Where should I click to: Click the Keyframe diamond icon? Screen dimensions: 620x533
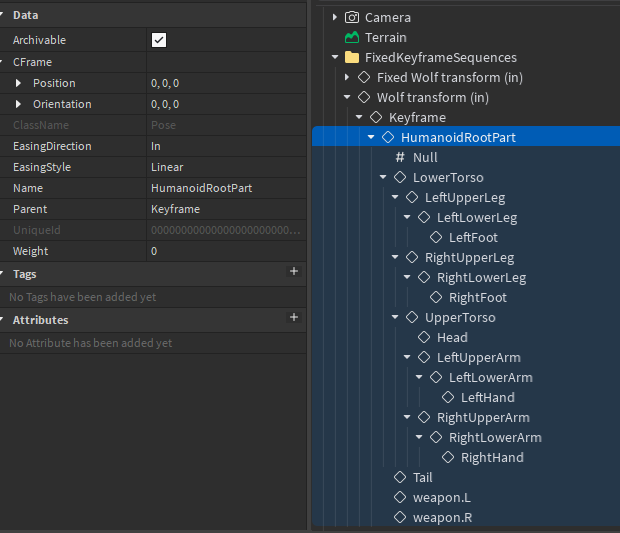[x=376, y=117]
